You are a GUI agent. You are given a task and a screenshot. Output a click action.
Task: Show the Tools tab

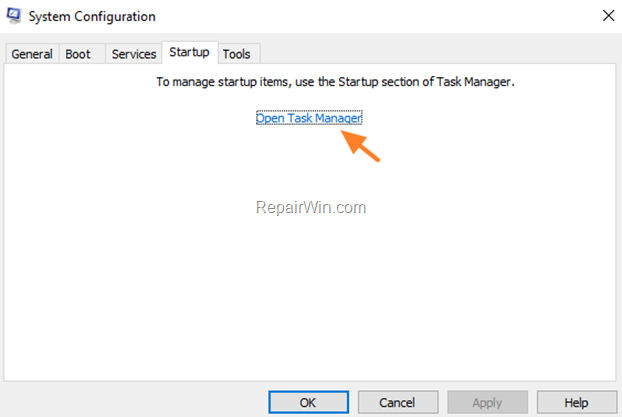click(237, 54)
